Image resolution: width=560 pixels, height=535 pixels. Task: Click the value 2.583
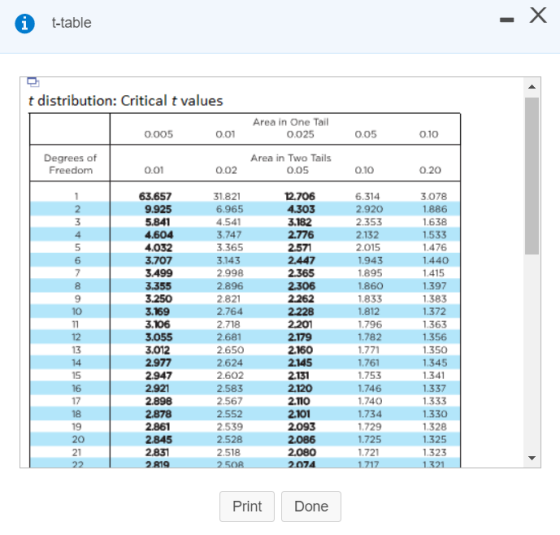[x=230, y=389]
